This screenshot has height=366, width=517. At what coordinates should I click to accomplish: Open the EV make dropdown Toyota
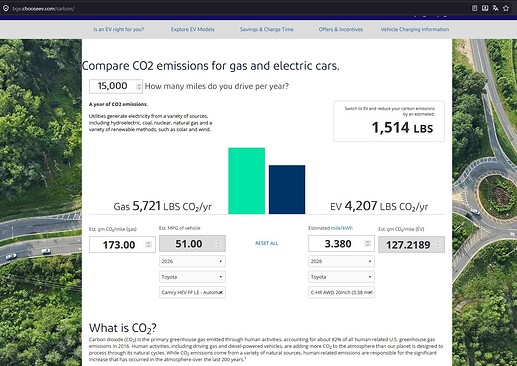[341, 277]
